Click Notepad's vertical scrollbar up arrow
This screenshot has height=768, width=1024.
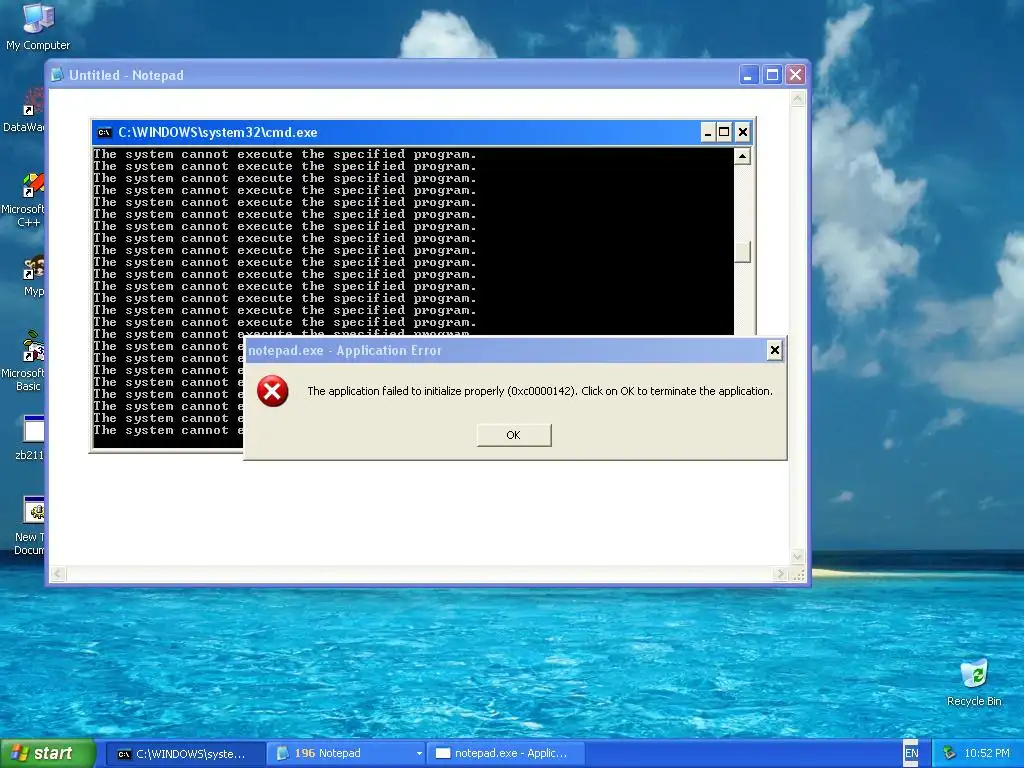coord(797,99)
